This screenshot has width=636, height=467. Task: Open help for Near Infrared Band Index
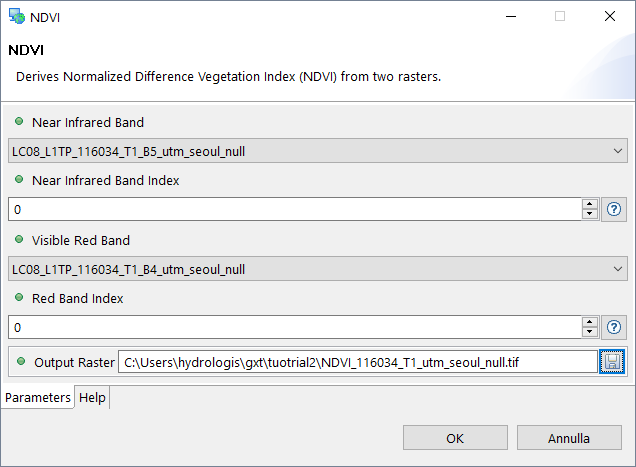(615, 209)
